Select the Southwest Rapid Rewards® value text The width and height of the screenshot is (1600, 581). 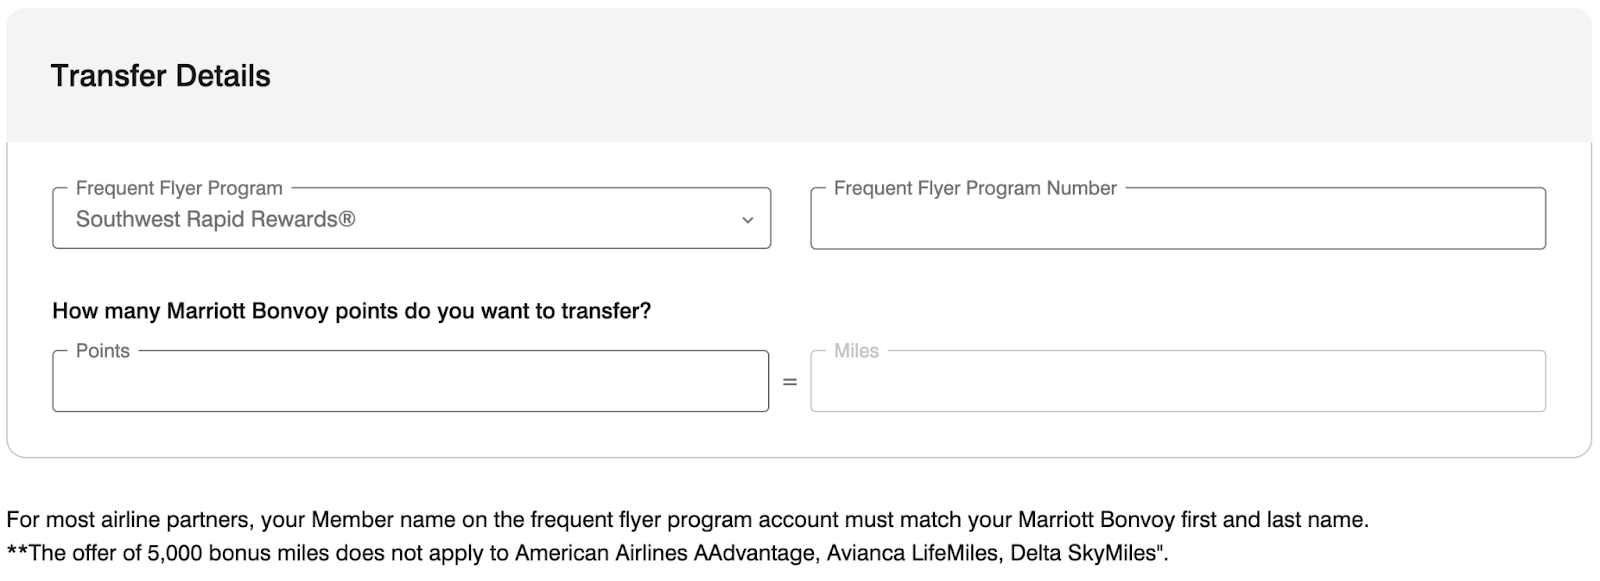coord(215,220)
